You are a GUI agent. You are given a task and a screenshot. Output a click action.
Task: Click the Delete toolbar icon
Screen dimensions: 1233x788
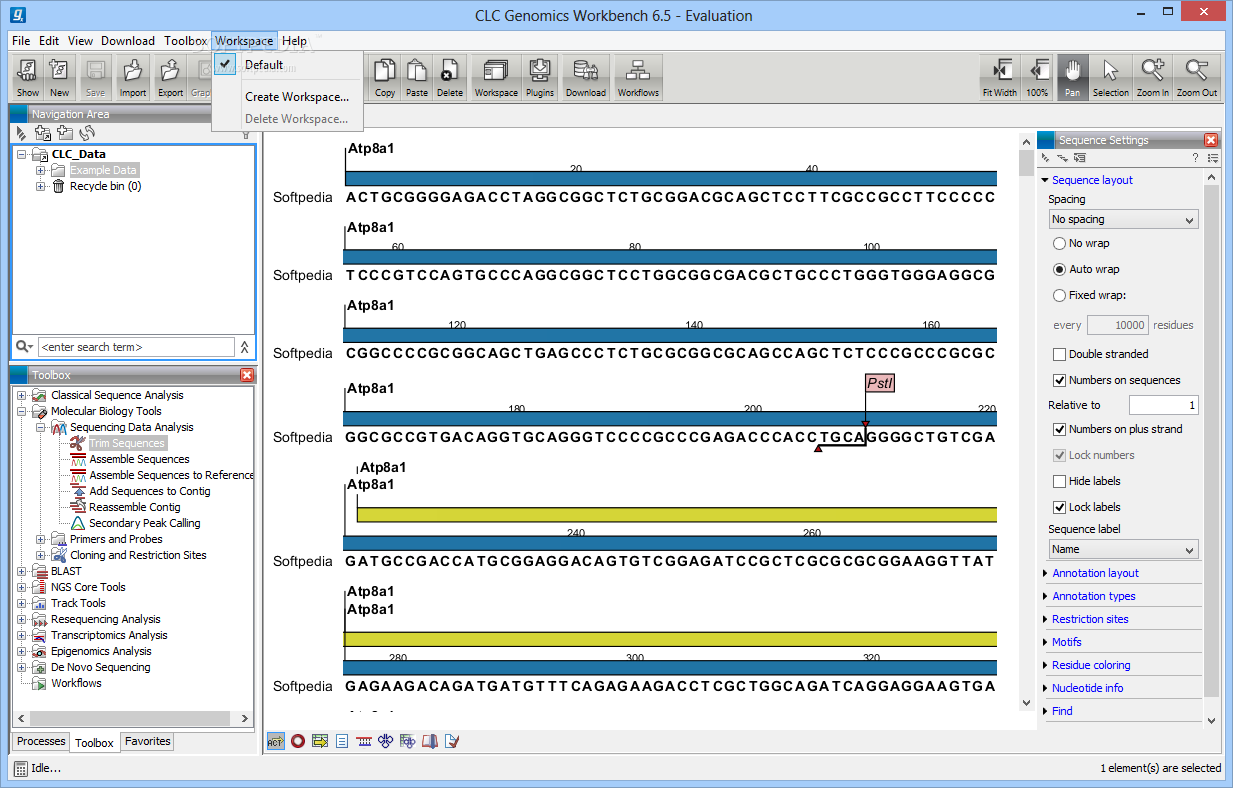[450, 77]
